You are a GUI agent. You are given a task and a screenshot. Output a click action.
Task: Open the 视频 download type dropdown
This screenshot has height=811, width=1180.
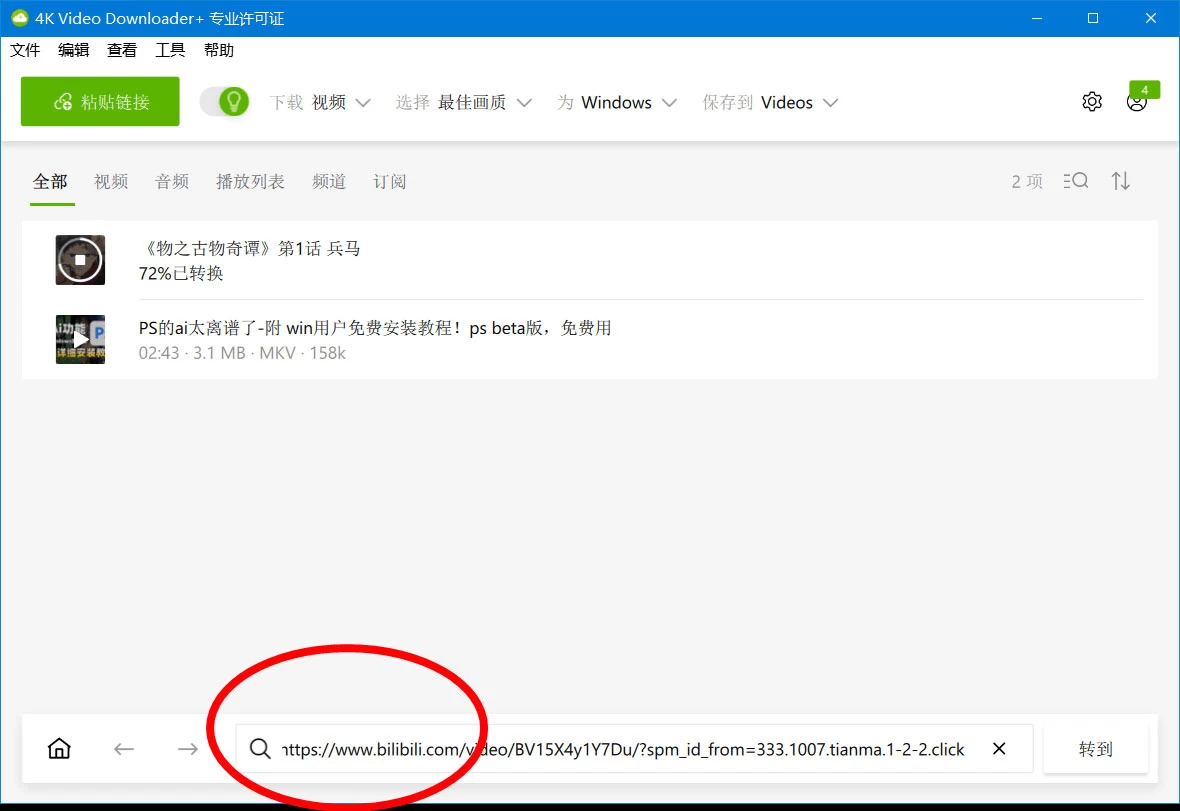(340, 101)
